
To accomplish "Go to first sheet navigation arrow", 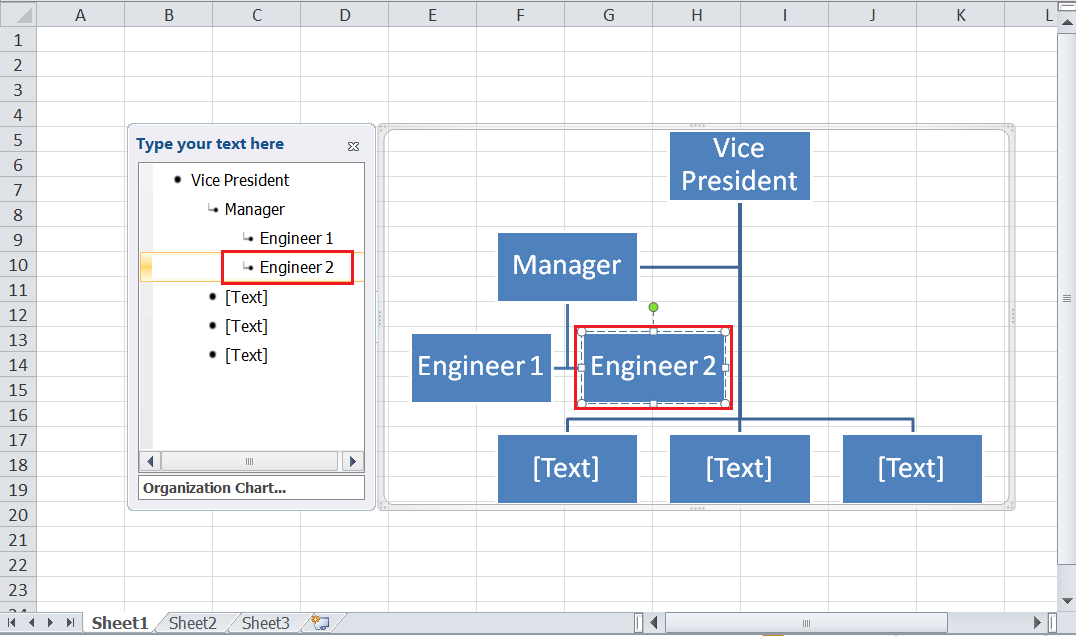I will [11, 622].
